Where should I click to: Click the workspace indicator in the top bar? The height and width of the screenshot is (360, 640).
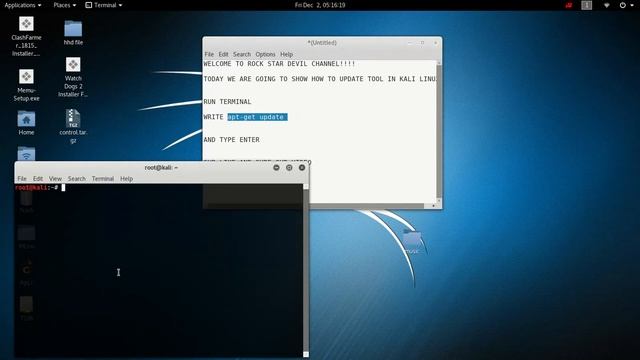pos(587,5)
